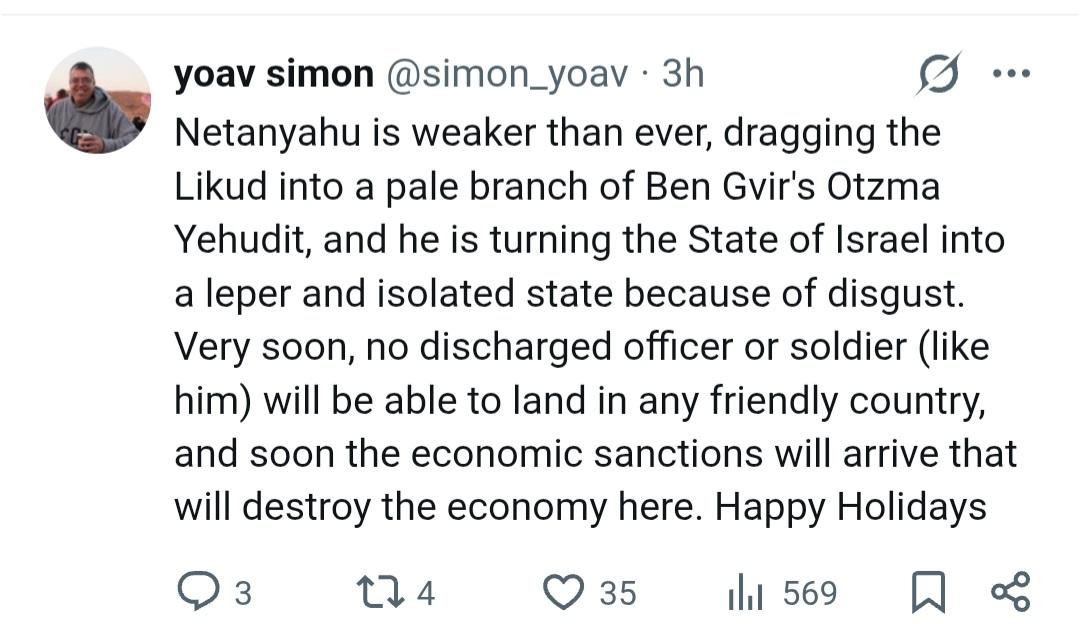
Task: Open the @simon_yoav handle link
Action: point(506,75)
